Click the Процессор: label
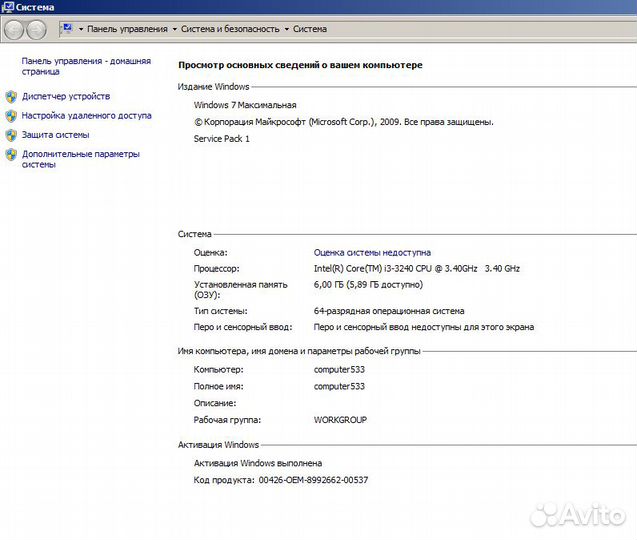The image size is (637, 540). tap(216, 269)
